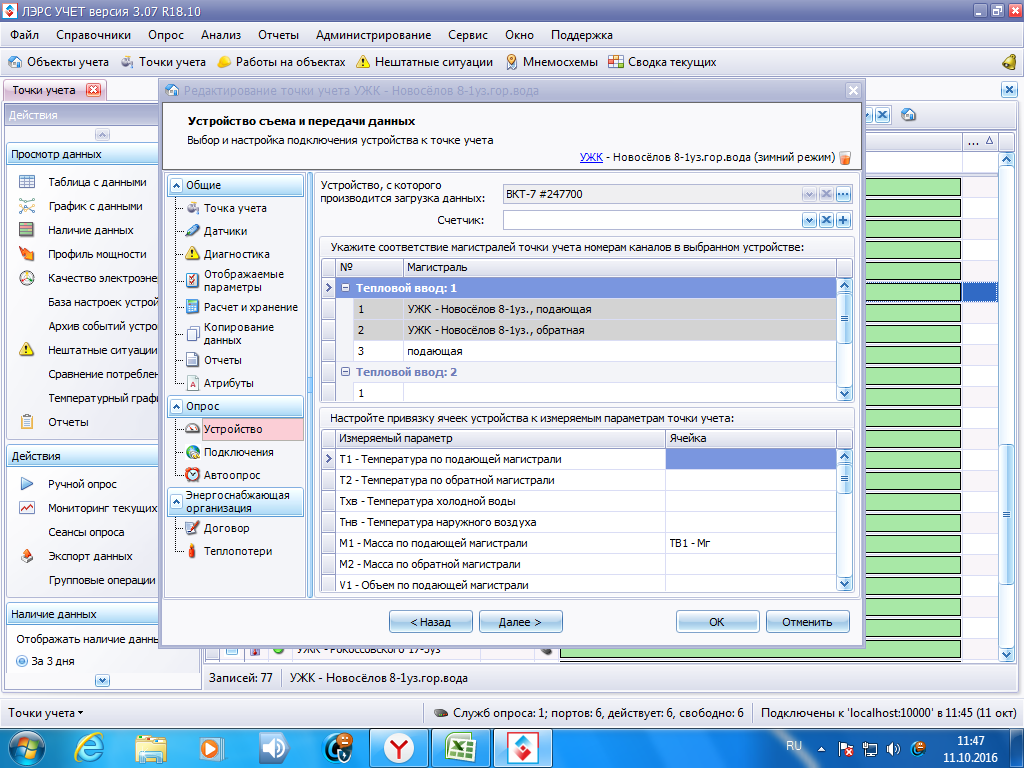Image resolution: width=1024 pixels, height=768 pixels.
Task: Open the Сервис menu
Action: 468,35
